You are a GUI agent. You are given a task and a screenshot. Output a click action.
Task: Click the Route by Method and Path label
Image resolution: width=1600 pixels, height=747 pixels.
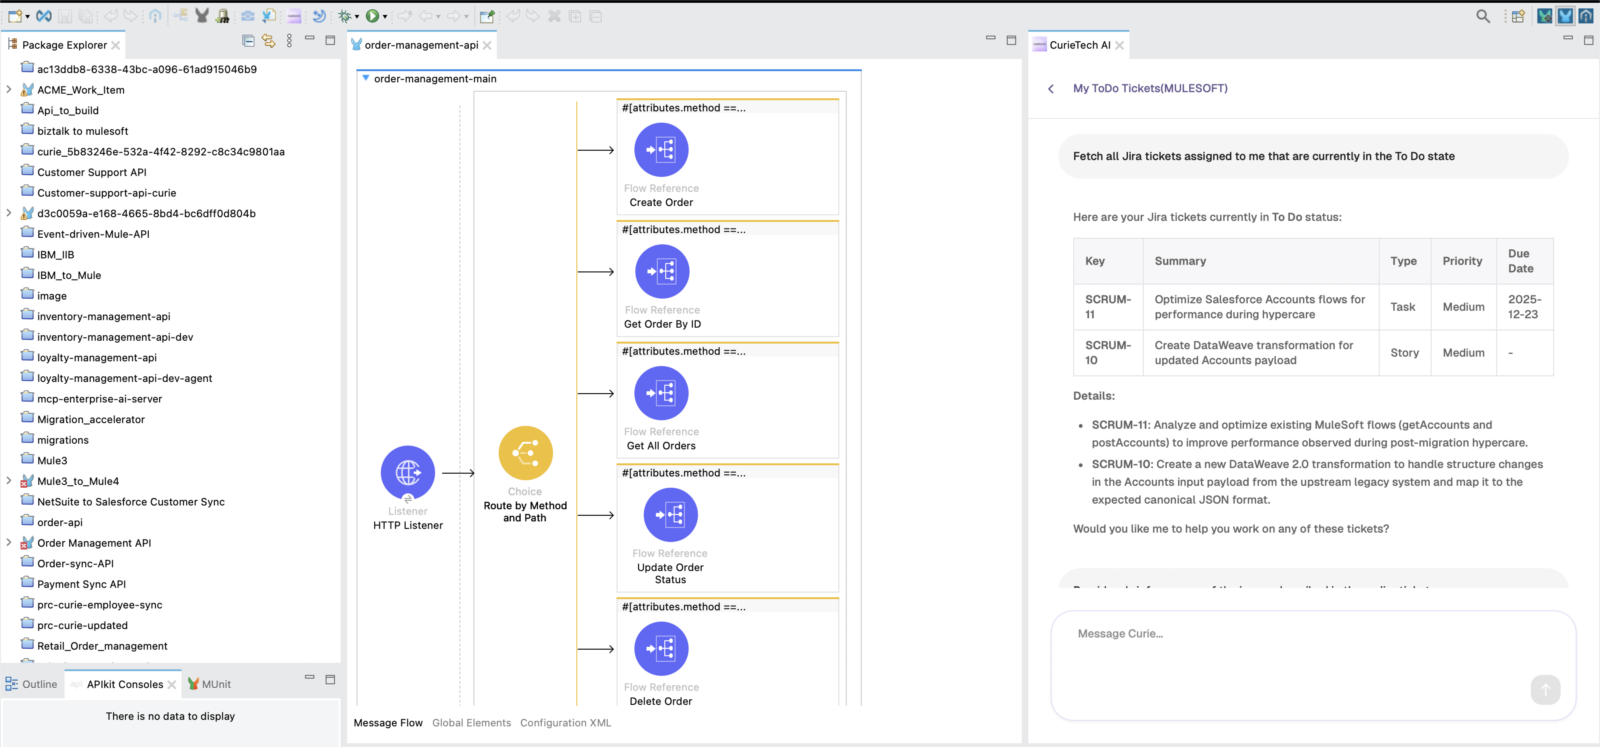point(525,512)
